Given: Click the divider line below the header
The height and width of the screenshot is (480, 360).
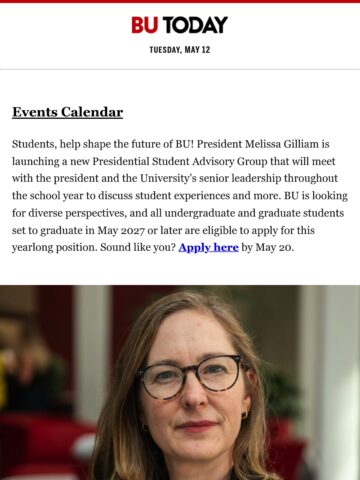Looking at the screenshot, I should [180, 69].
